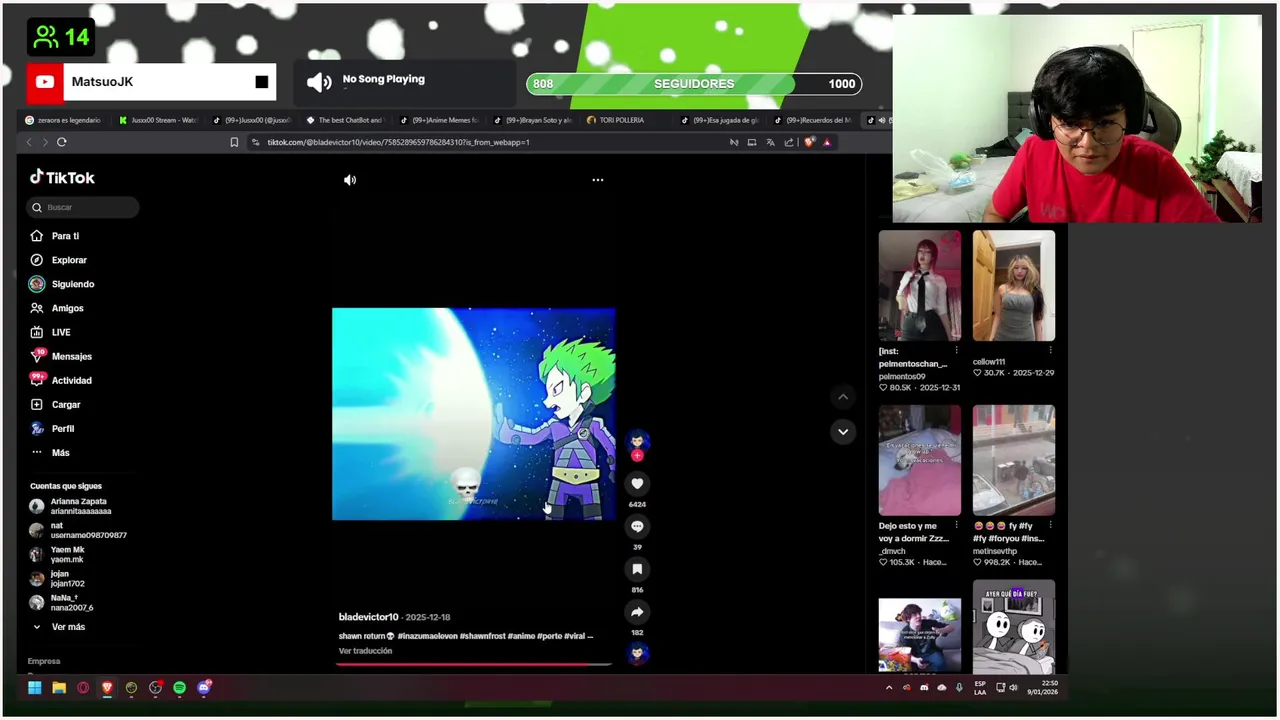Switch to 'Jusxx00 Stream' tab
Image resolution: width=1280 pixels, height=720 pixels.
(x=158, y=120)
